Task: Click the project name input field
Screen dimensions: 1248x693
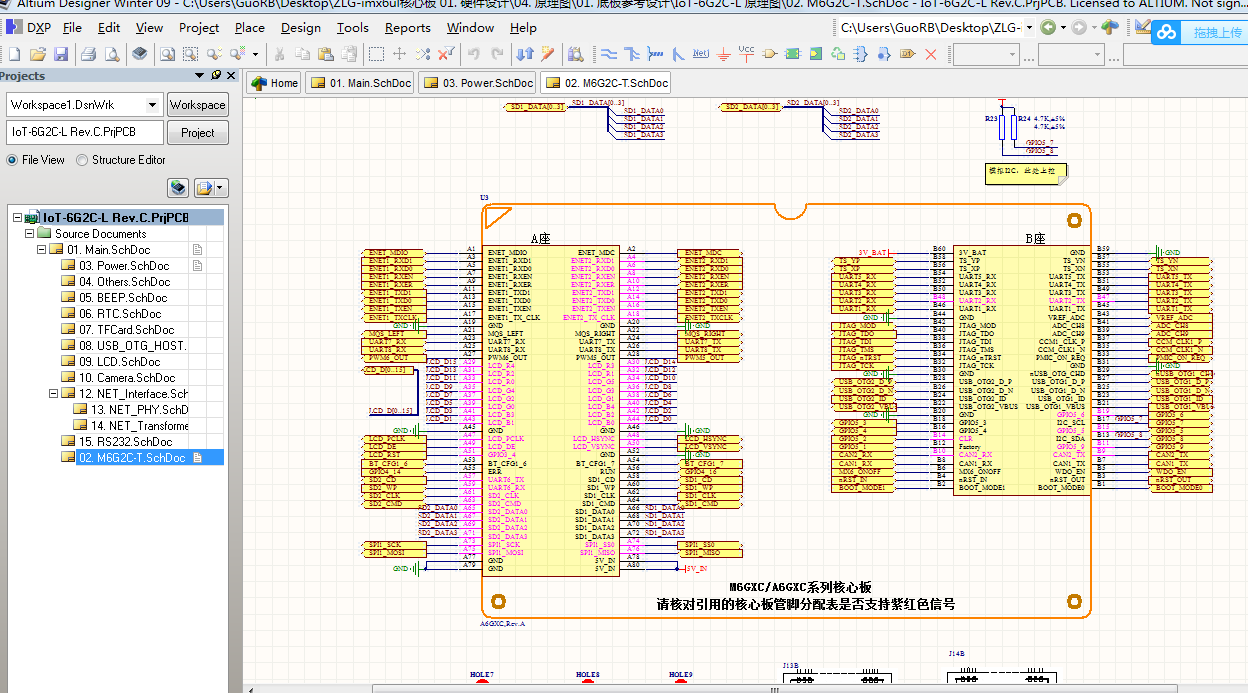Action: (x=84, y=132)
